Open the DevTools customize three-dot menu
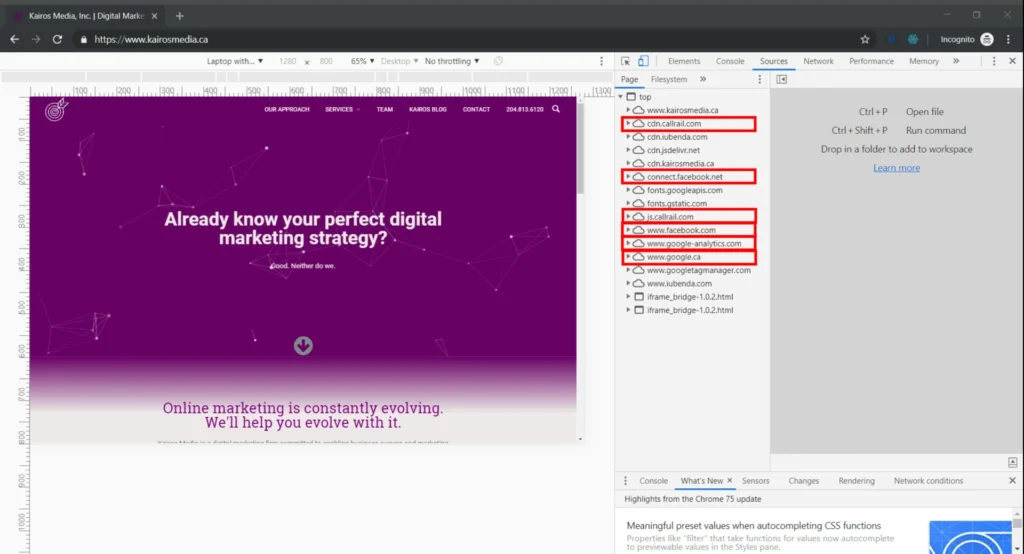This screenshot has height=554, width=1024. [x=993, y=61]
